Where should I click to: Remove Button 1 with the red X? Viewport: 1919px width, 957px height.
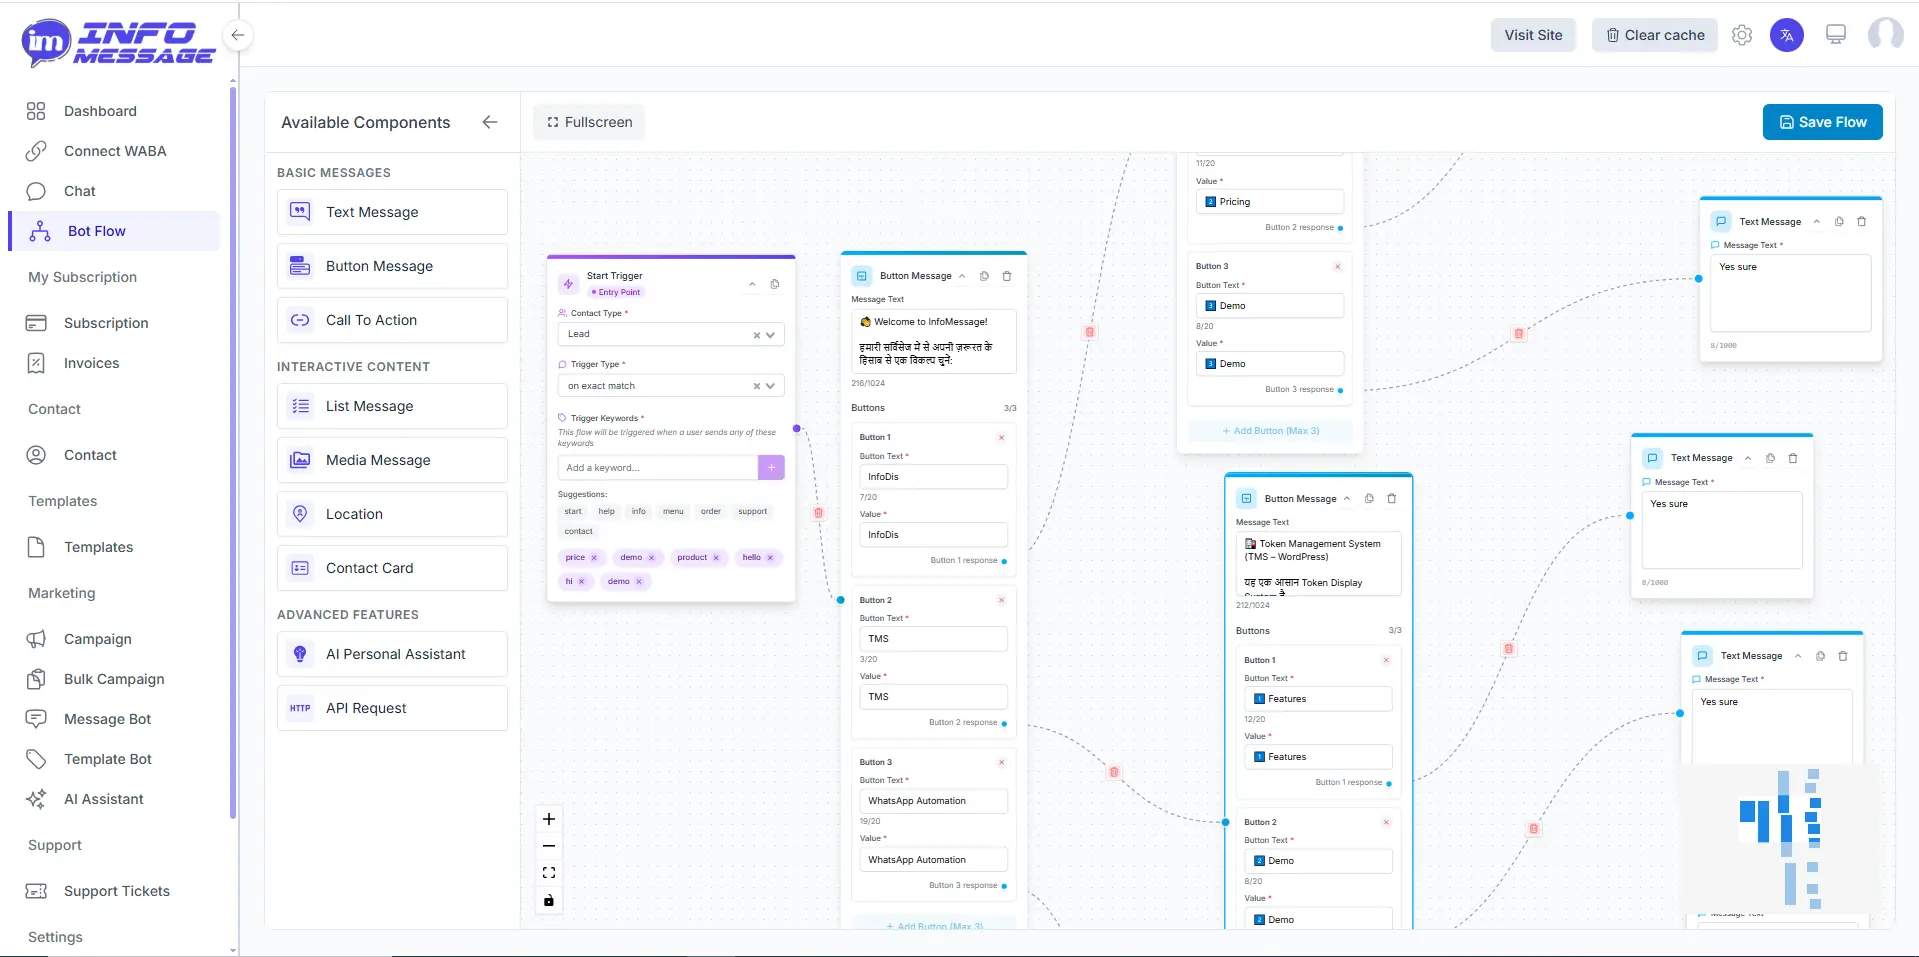click(1001, 437)
